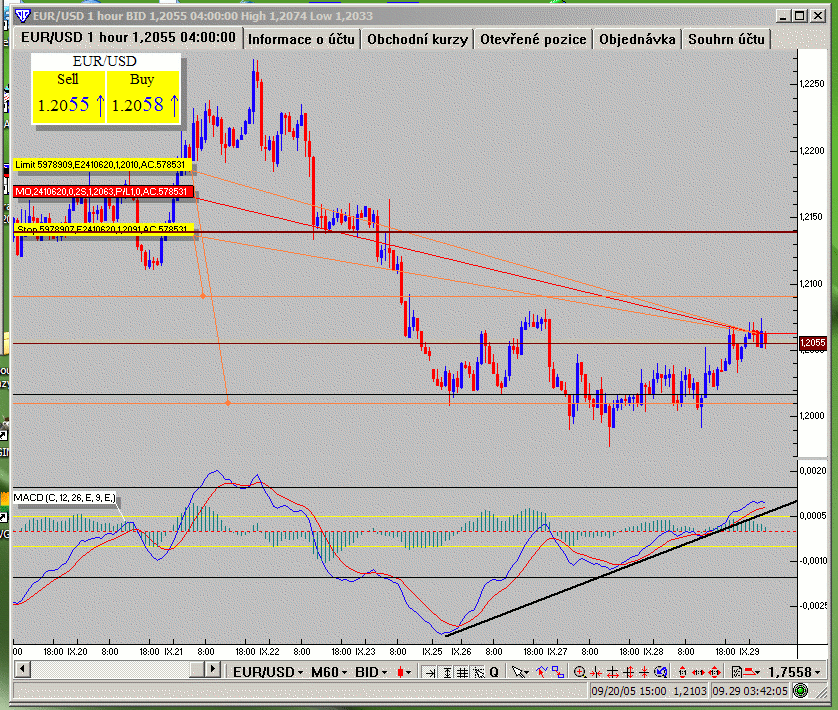The image size is (838, 710).
Task: Click the magnifier zoom-in icon
Action: pyautogui.click(x=580, y=672)
